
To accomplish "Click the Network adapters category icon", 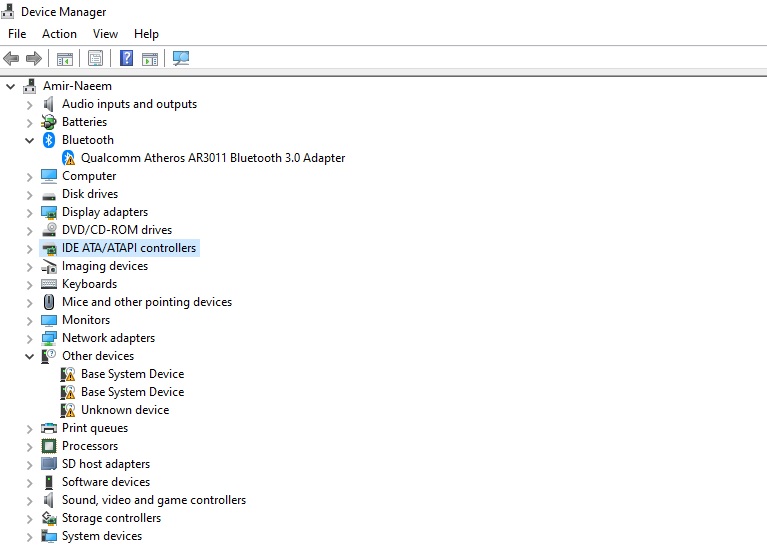I will [49, 338].
